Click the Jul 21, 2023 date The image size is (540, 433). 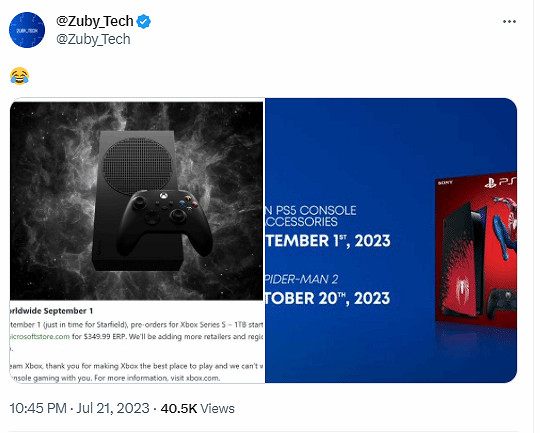[113, 409]
